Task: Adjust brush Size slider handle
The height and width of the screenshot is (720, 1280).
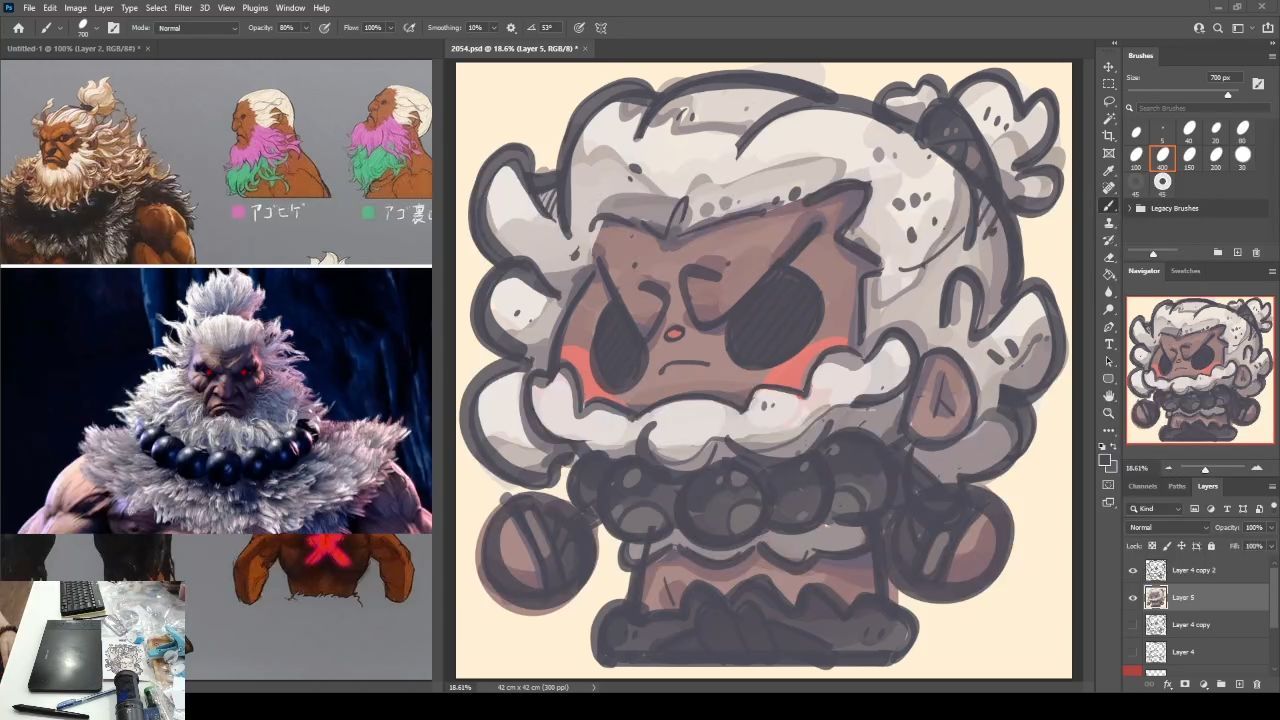Action: coord(1228,95)
